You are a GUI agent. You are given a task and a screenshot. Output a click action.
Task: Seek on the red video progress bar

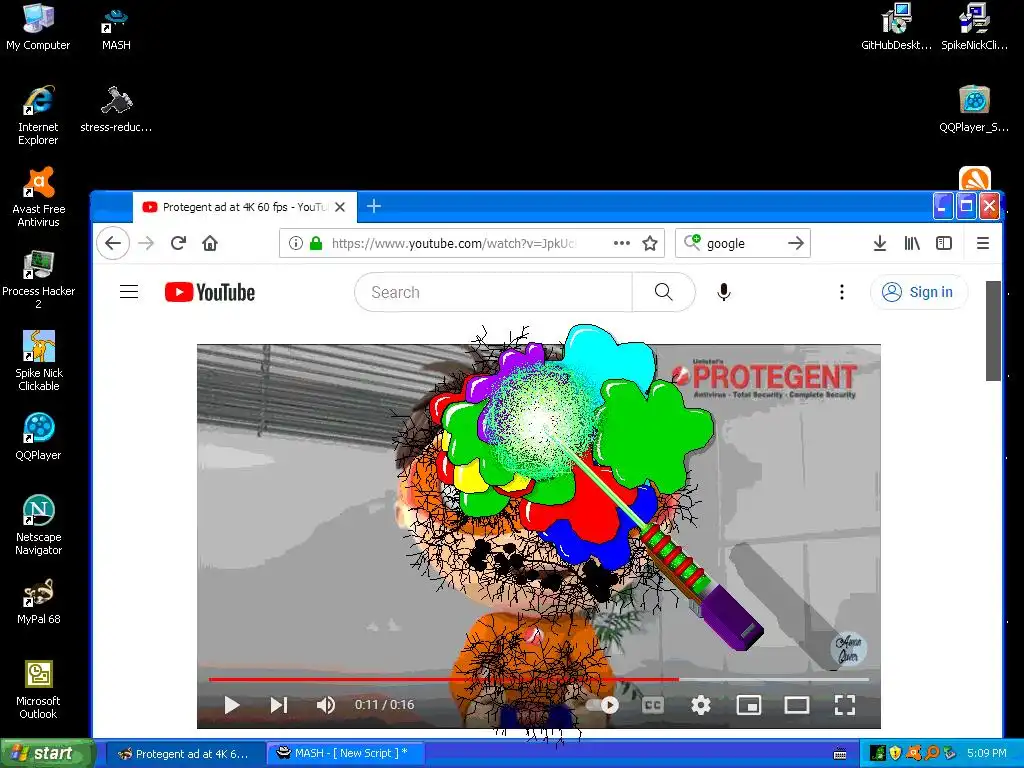click(x=443, y=680)
